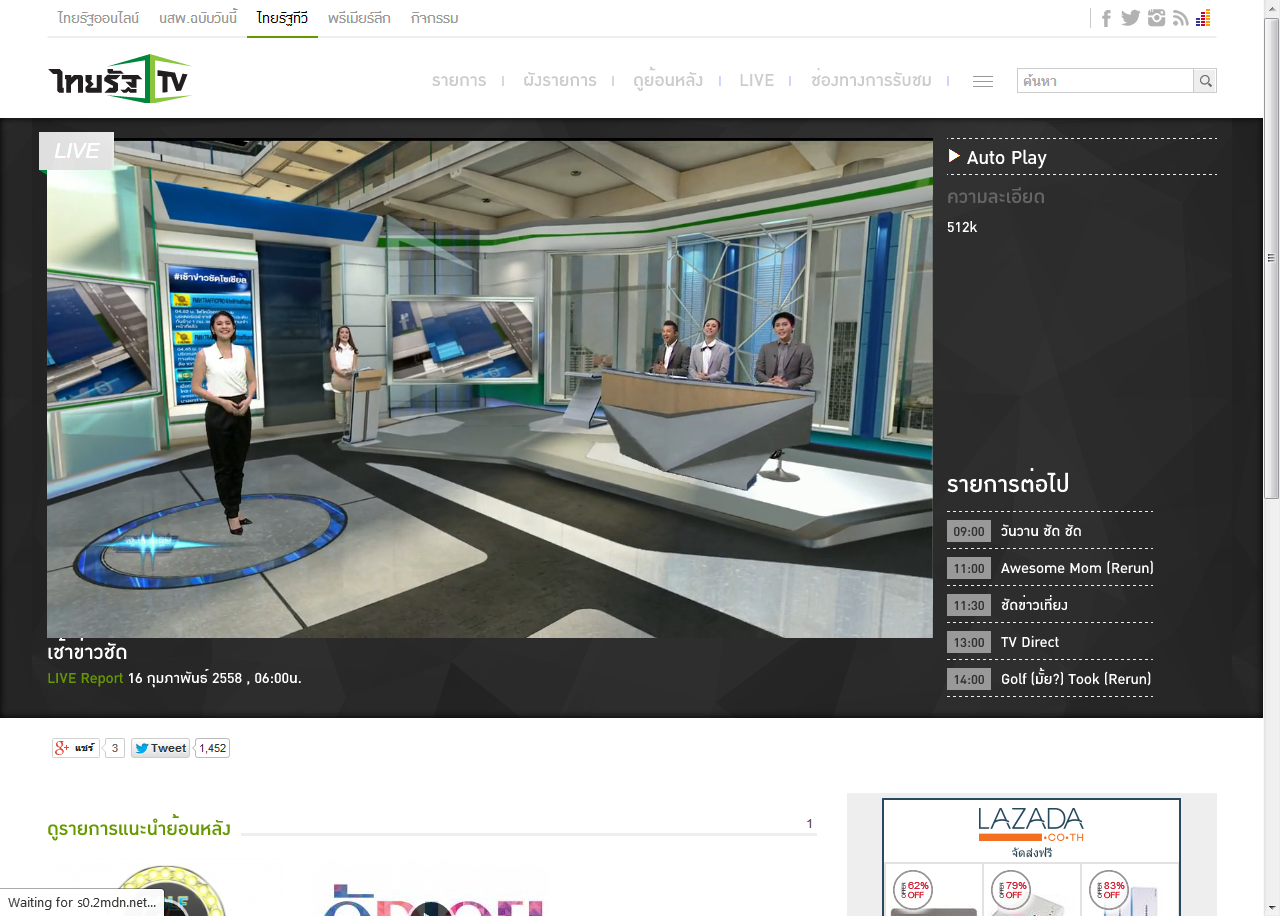
Task: Select the 512k quality option
Action: (x=962, y=227)
